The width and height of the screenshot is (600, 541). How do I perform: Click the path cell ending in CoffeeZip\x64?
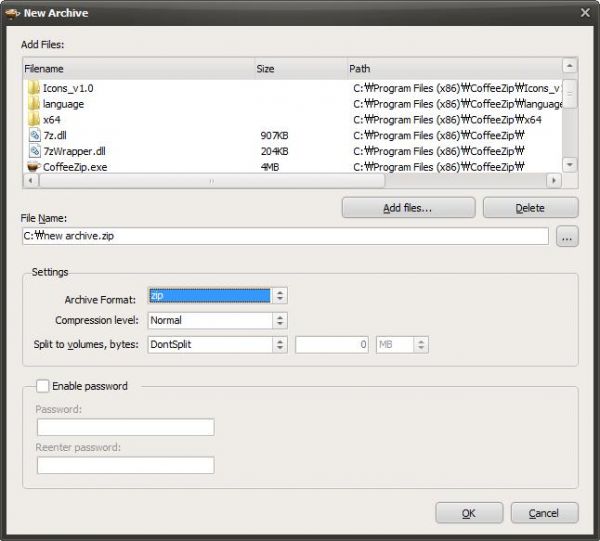point(447,120)
